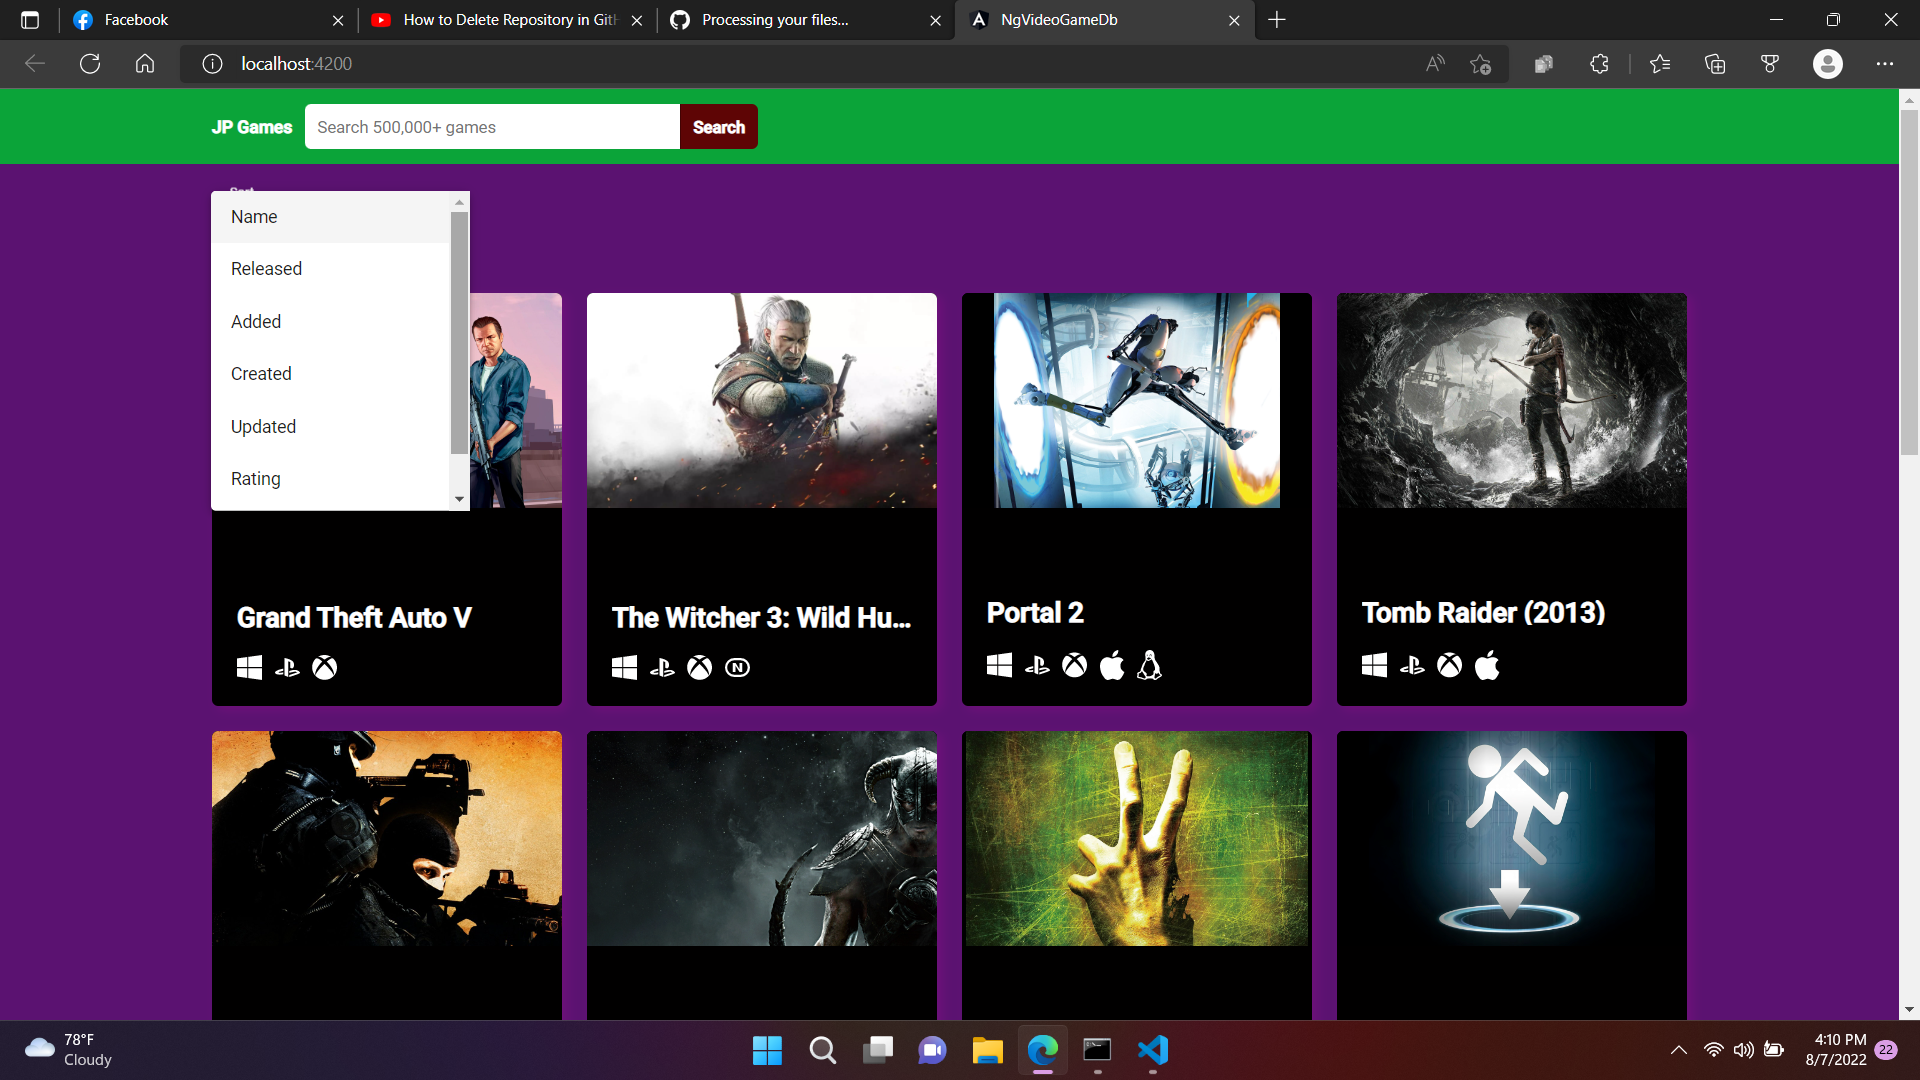Viewport: 1920px width, 1080px height.
Task: Open File Explorer from taskbar
Action: [988, 1050]
